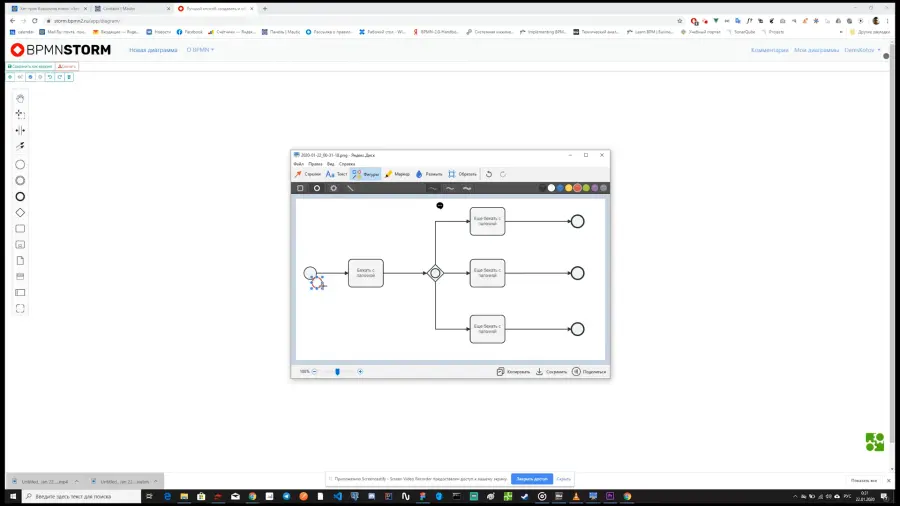This screenshot has width=900, height=506.
Task: Select the Маркер highlighter tool
Action: [x=397, y=174]
